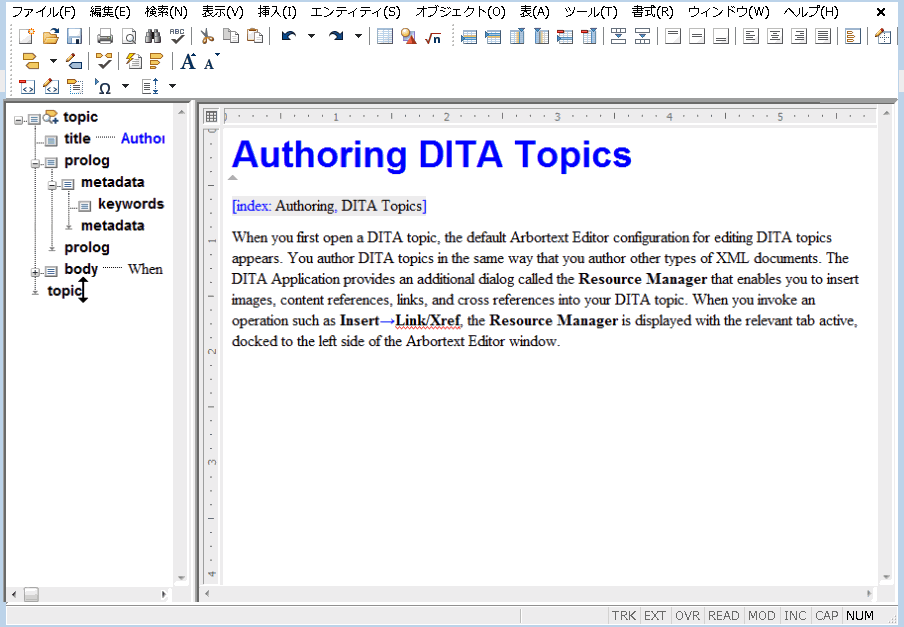Open the insert markup dropdown arrow
The height and width of the screenshot is (627, 904).
[53, 61]
